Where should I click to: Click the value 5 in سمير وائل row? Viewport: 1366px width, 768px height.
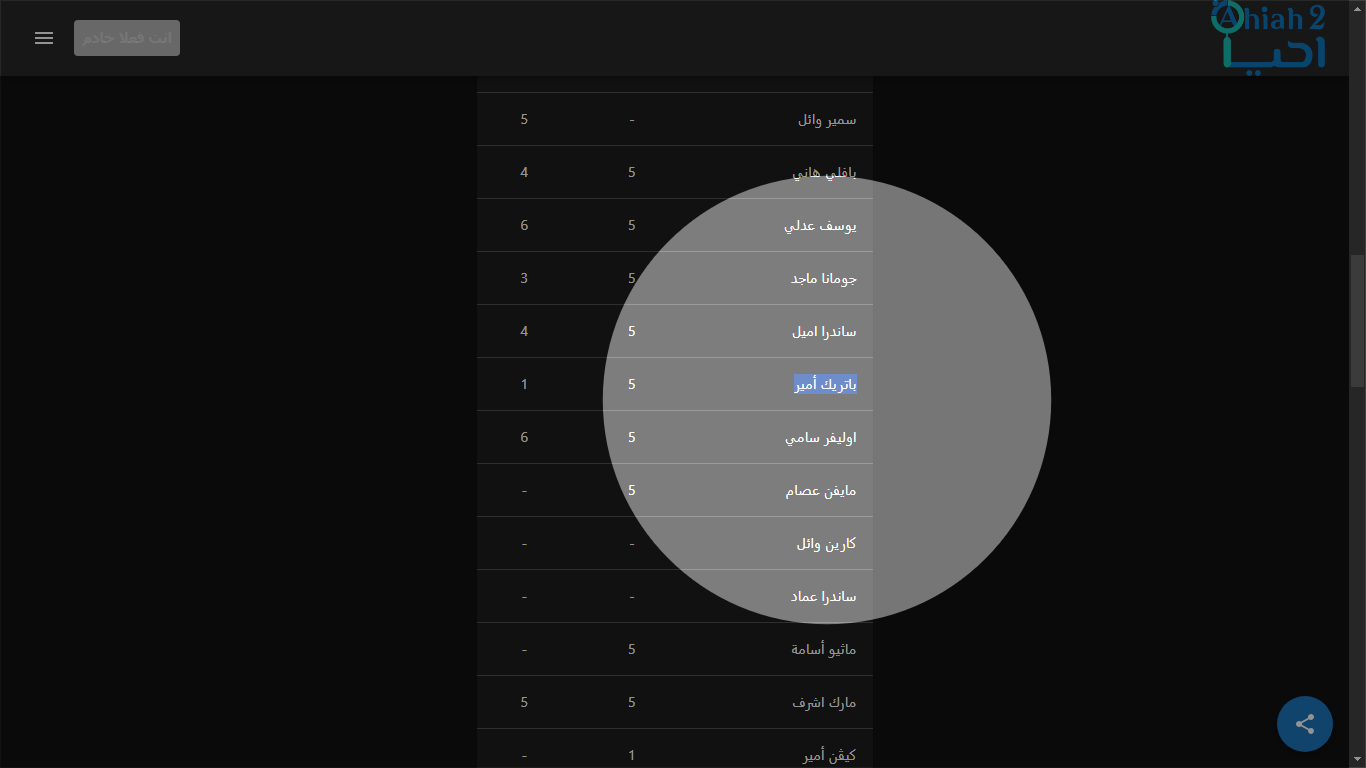click(x=524, y=120)
